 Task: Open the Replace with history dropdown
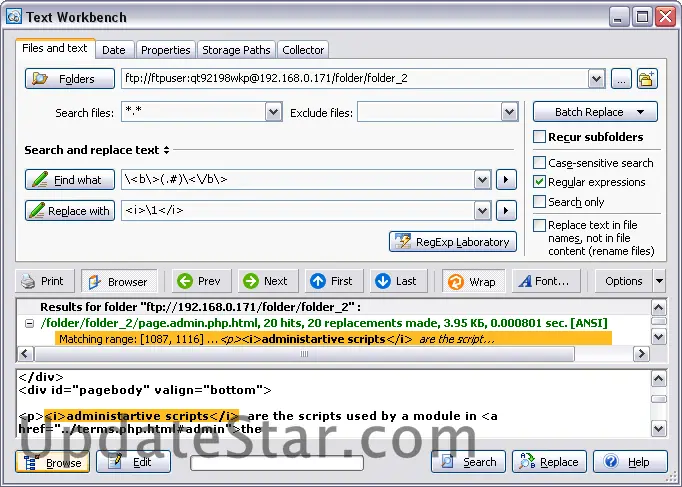coord(482,211)
